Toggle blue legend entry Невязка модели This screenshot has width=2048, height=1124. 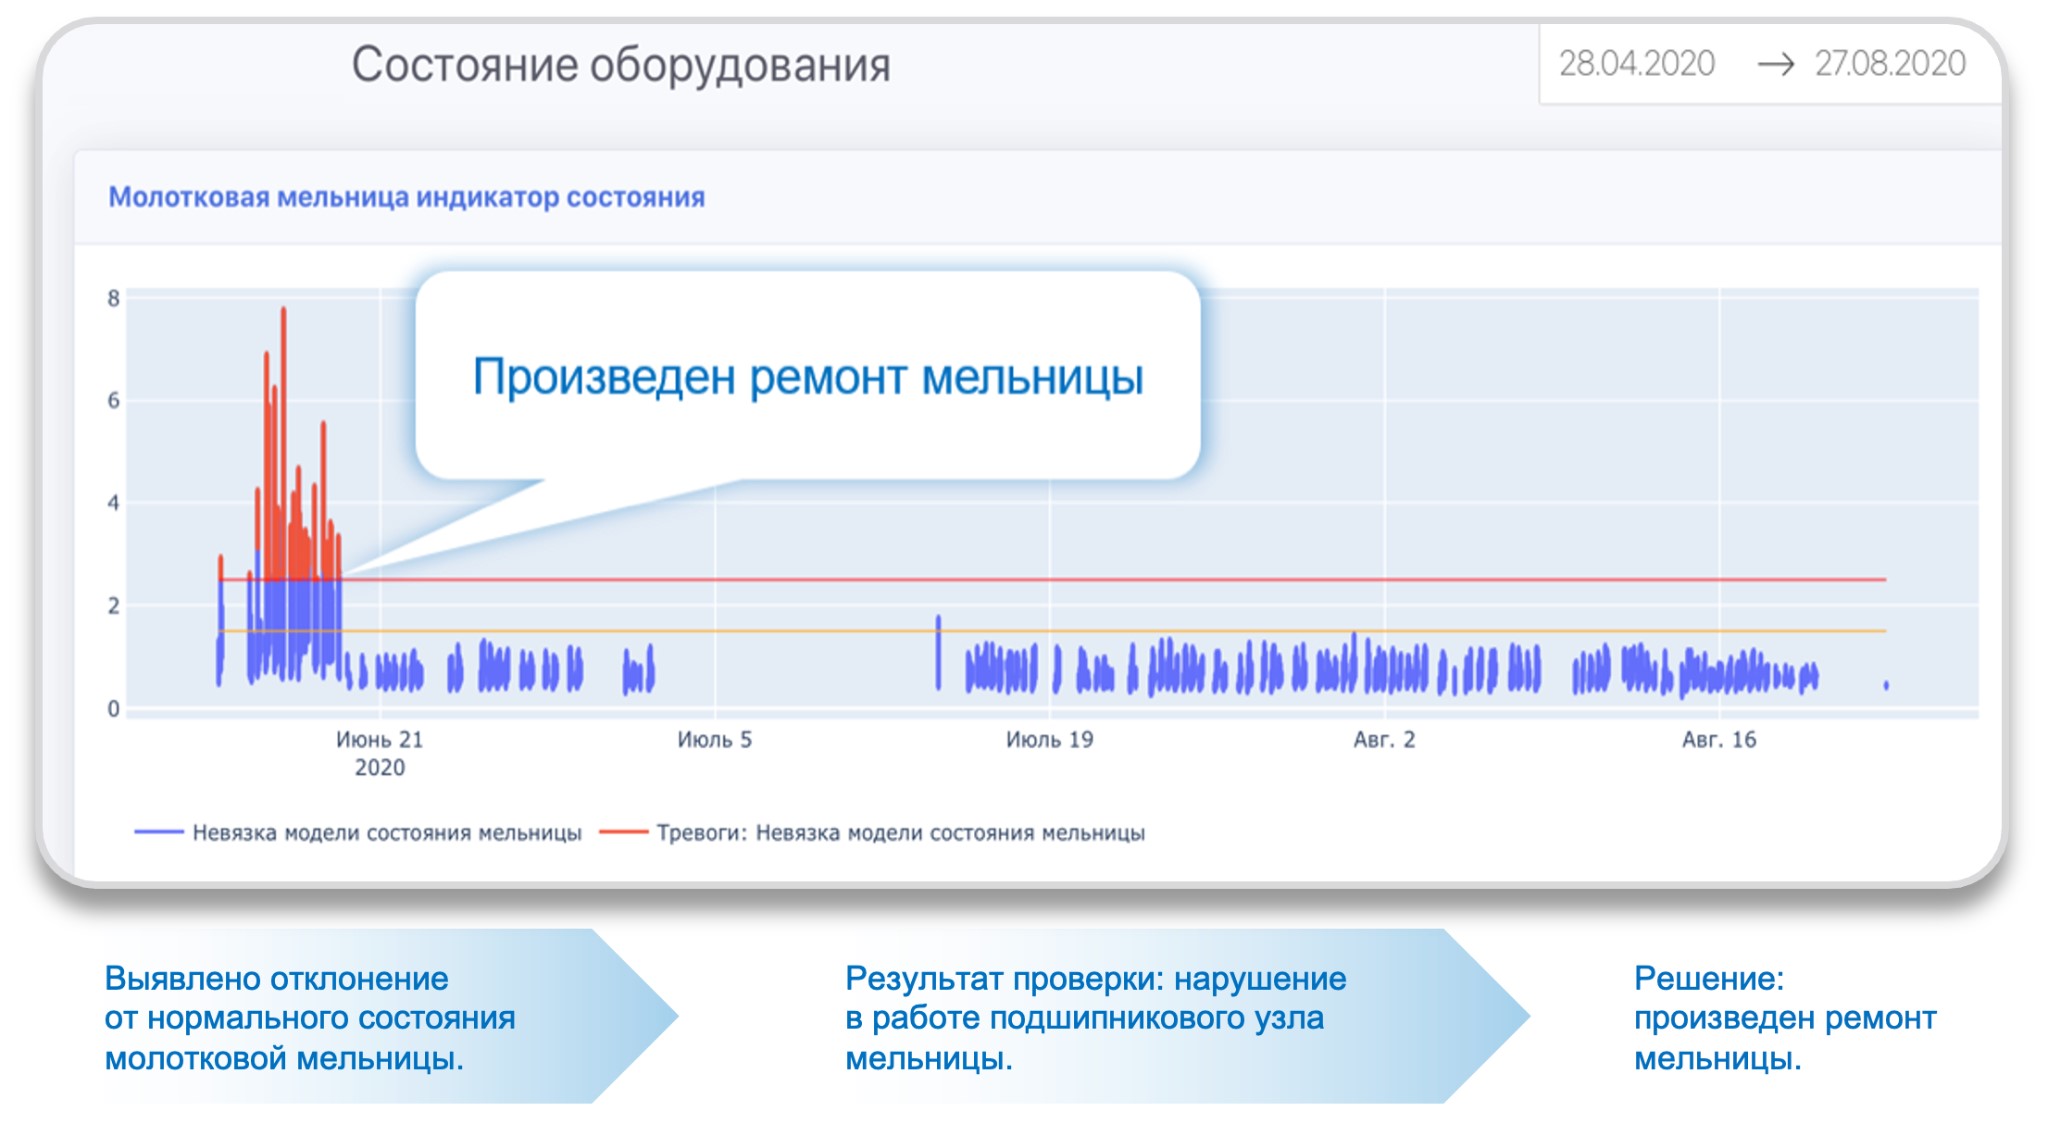[x=386, y=832]
